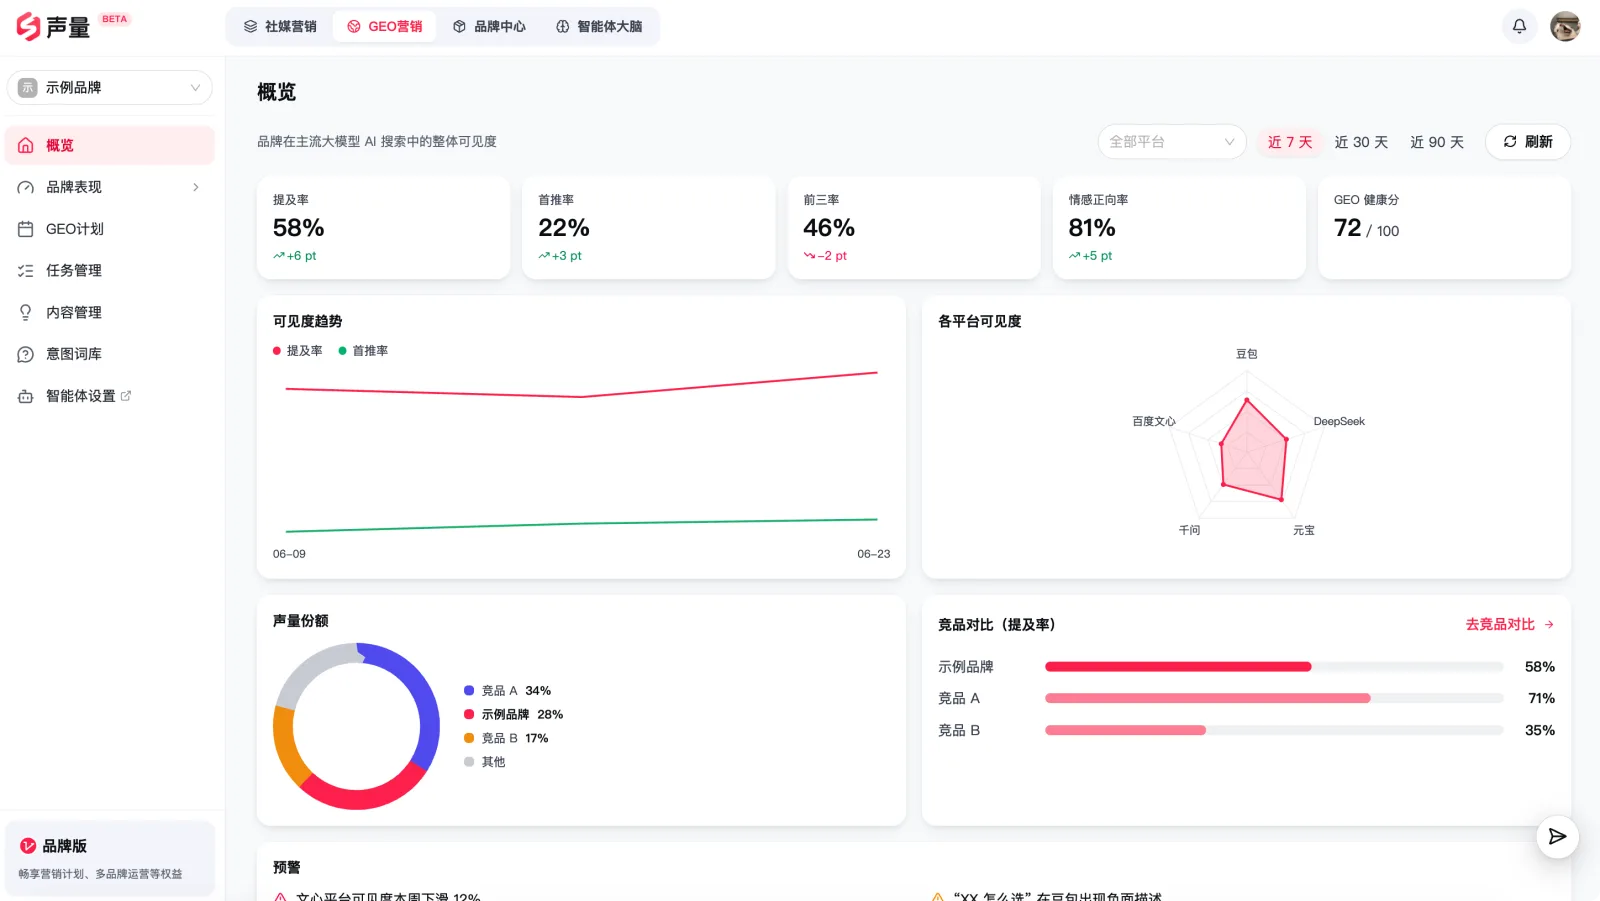This screenshot has height=901, width=1600.
Task: Switch to the 品牌中心 tab
Action: click(489, 27)
